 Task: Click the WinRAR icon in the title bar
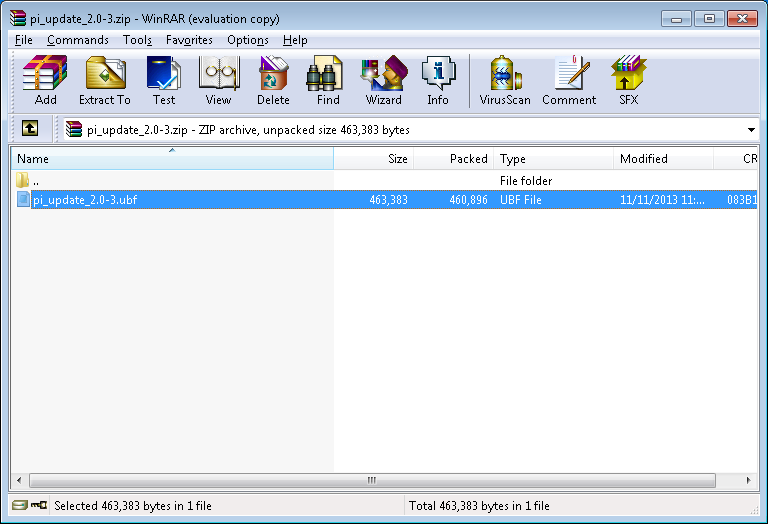(18, 18)
